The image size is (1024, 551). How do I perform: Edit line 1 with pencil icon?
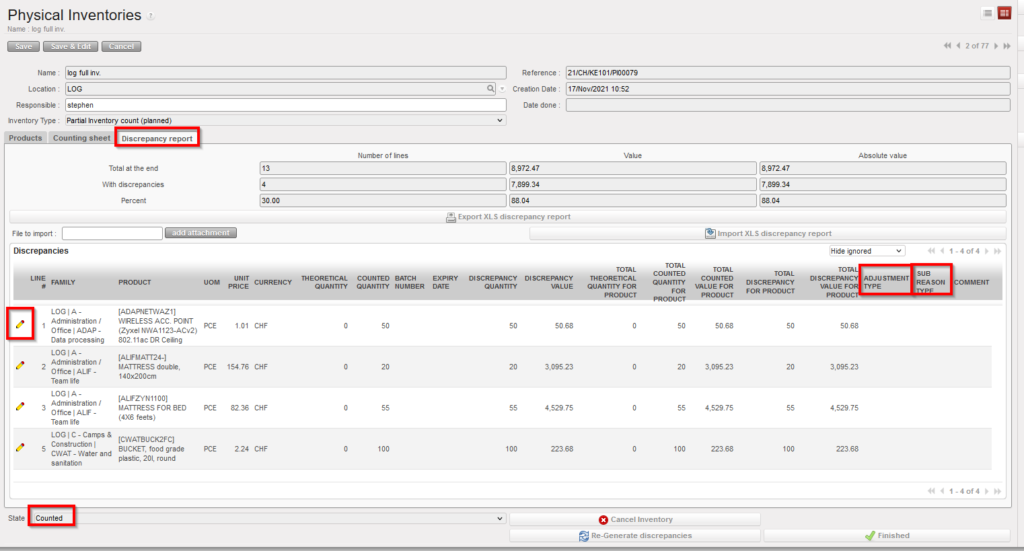pos(20,325)
